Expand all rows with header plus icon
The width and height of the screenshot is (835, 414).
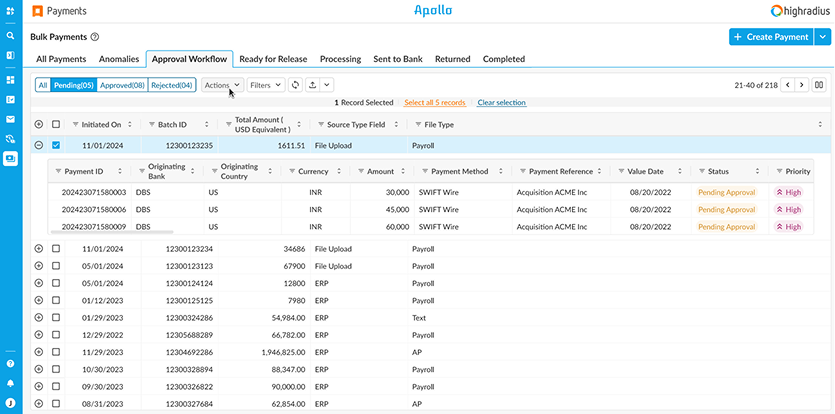(38, 124)
